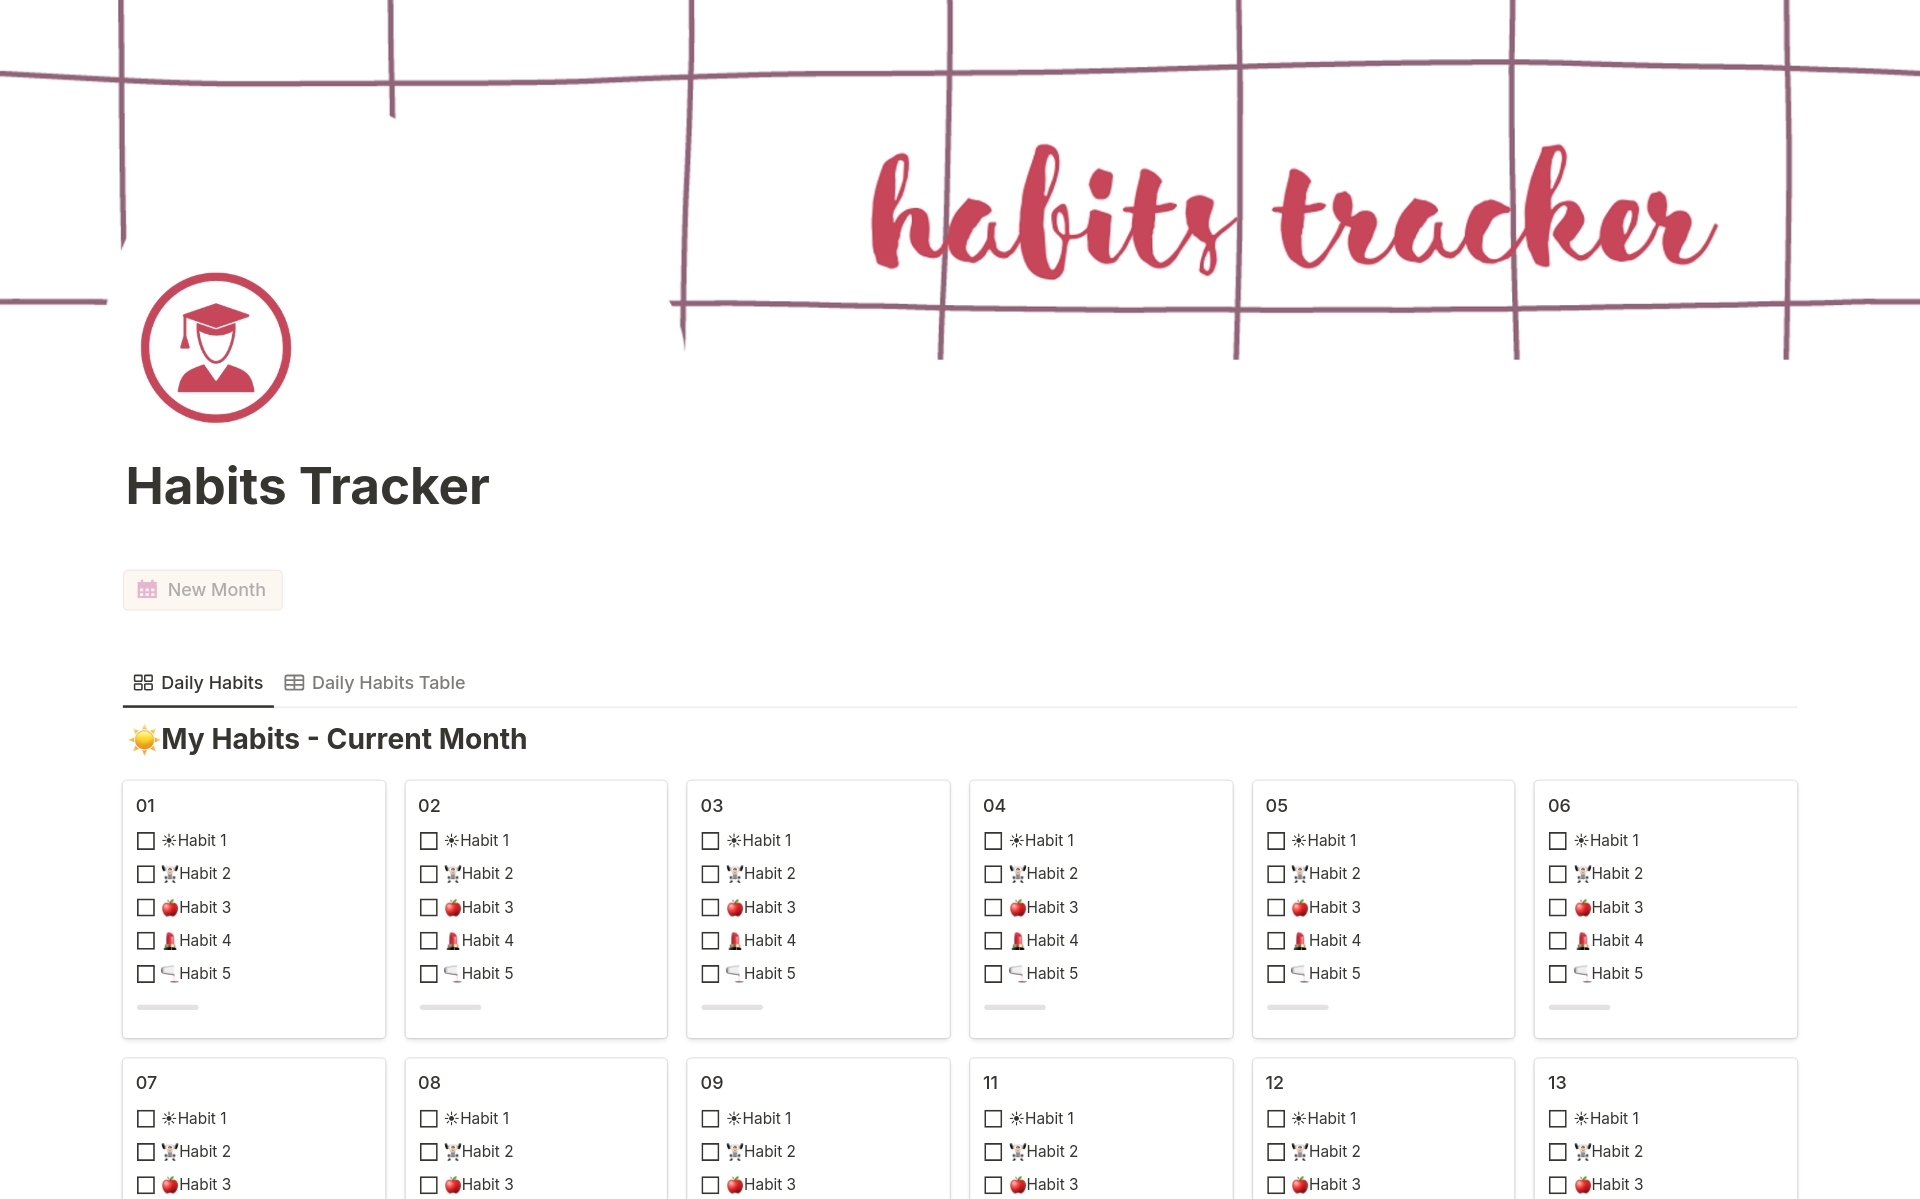Toggle checkbox for Habit 2 on day 05
Screen dimensions: 1920x1199
click(1274, 873)
